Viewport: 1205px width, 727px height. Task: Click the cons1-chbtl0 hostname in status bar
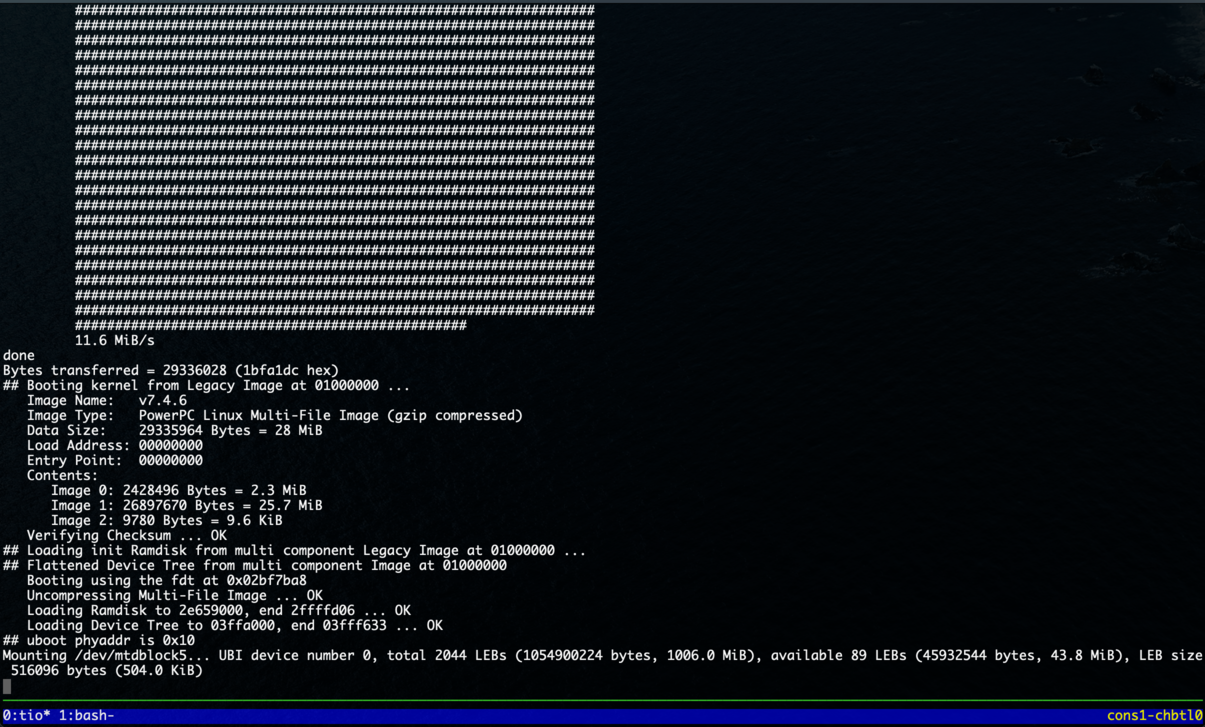point(1154,716)
